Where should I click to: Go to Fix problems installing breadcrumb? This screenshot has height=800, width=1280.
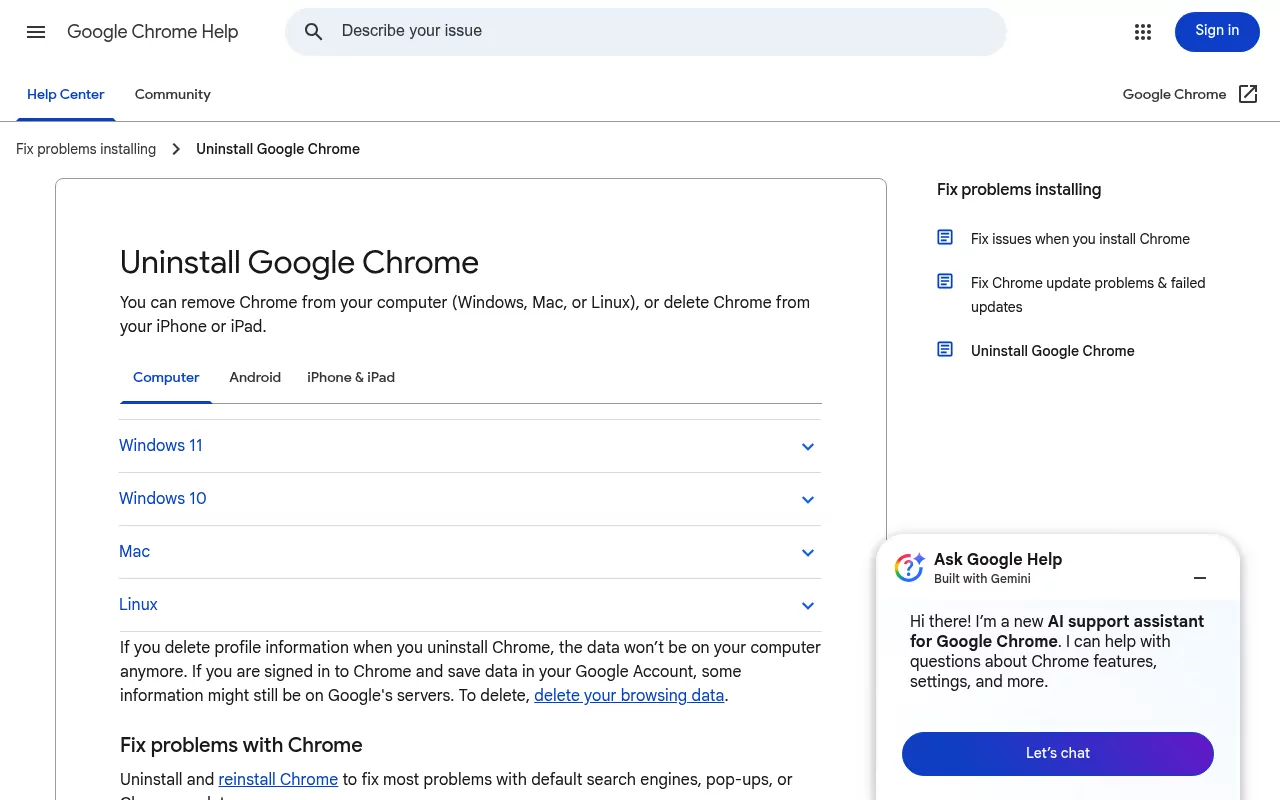pos(86,149)
